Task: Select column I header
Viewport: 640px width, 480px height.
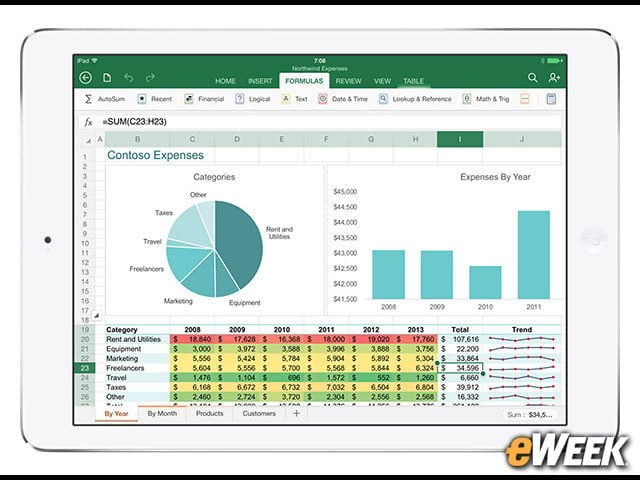Action: 460,139
